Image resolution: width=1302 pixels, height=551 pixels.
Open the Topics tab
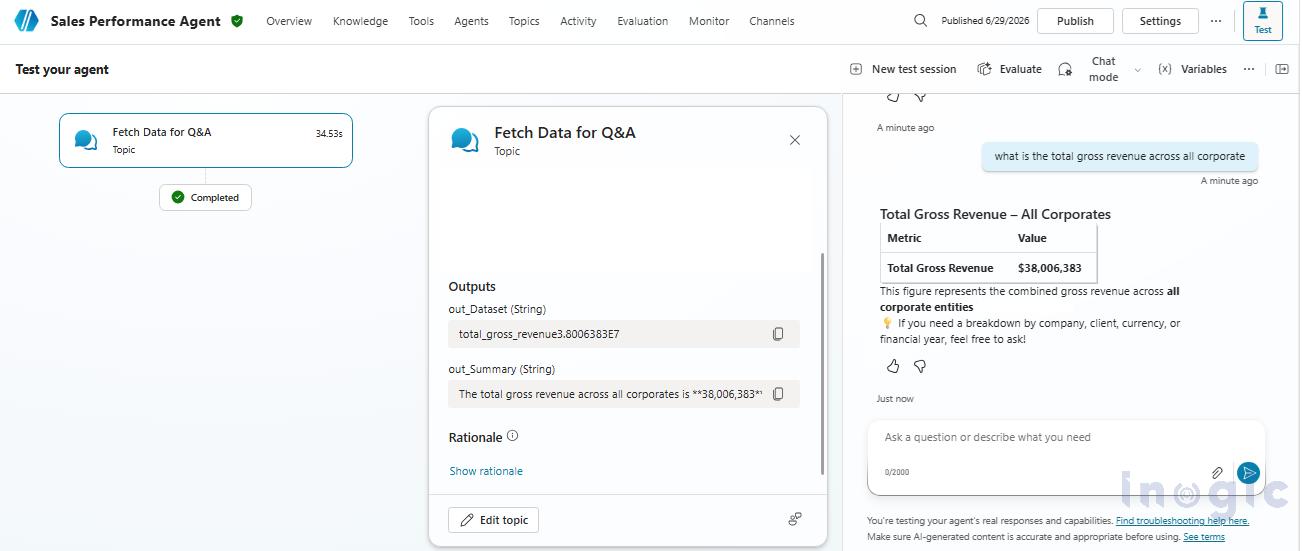coord(524,21)
